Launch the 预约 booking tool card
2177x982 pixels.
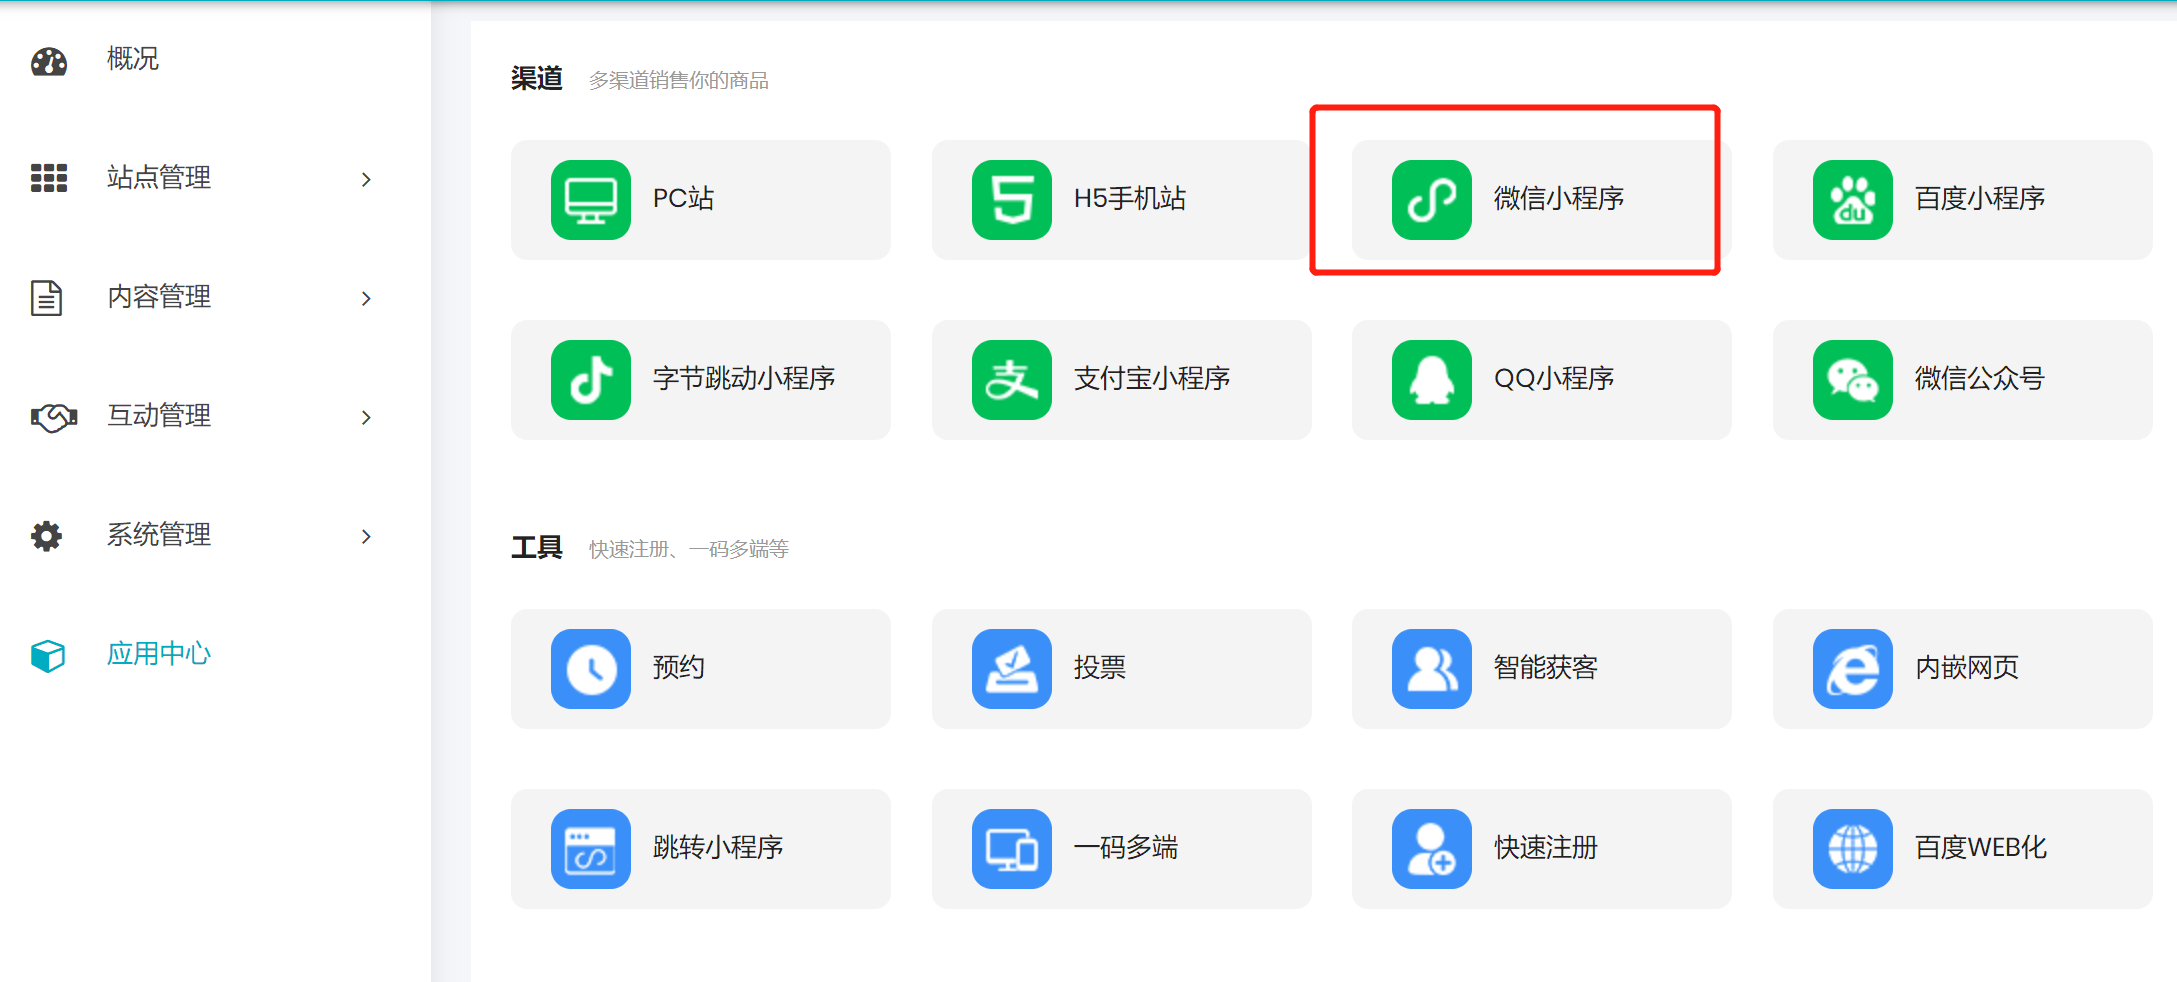(x=701, y=669)
